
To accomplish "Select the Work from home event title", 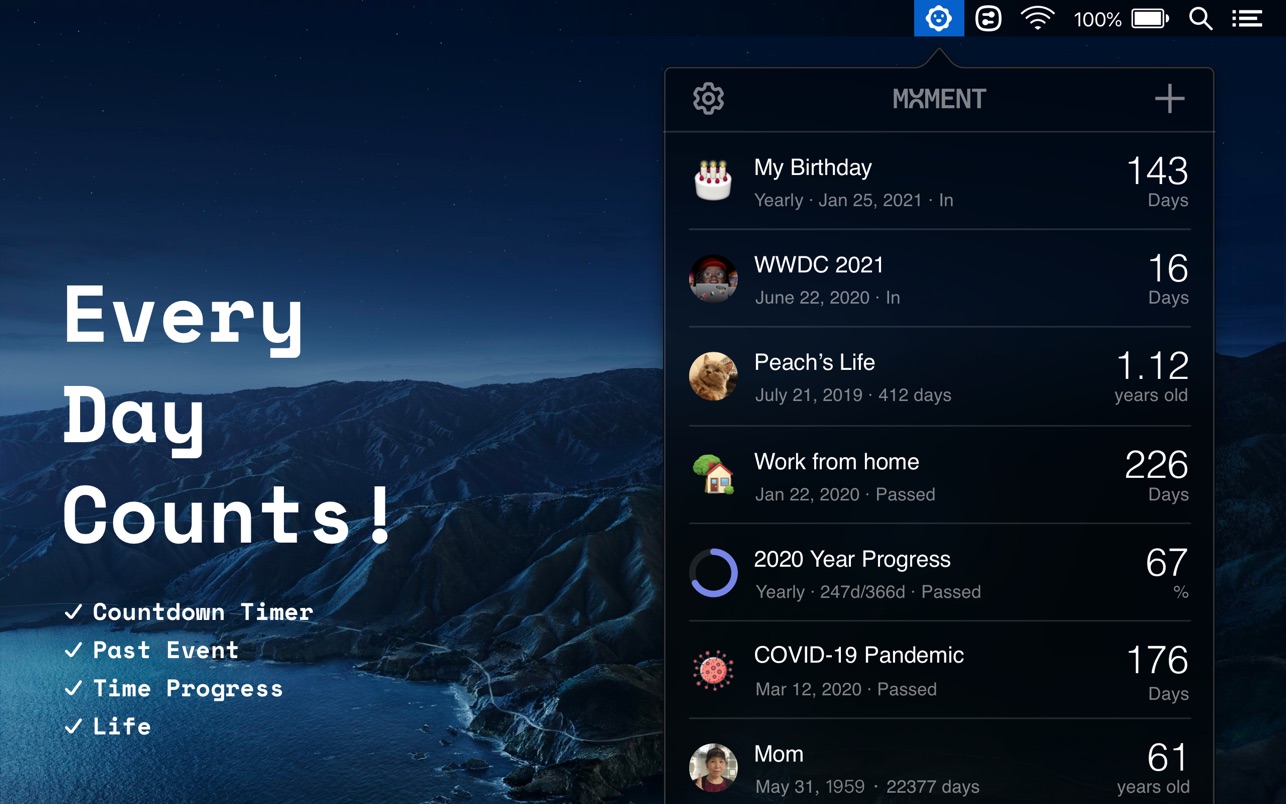I will point(837,462).
